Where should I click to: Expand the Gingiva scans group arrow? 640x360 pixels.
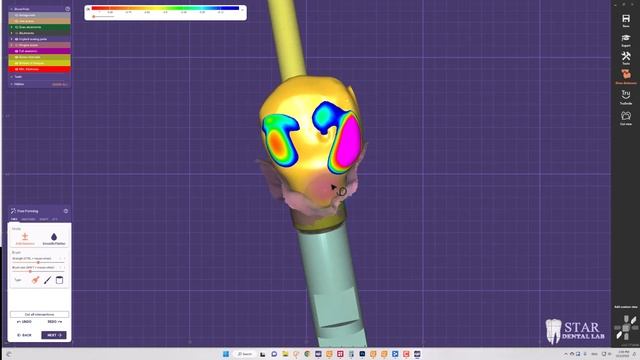[11, 45]
